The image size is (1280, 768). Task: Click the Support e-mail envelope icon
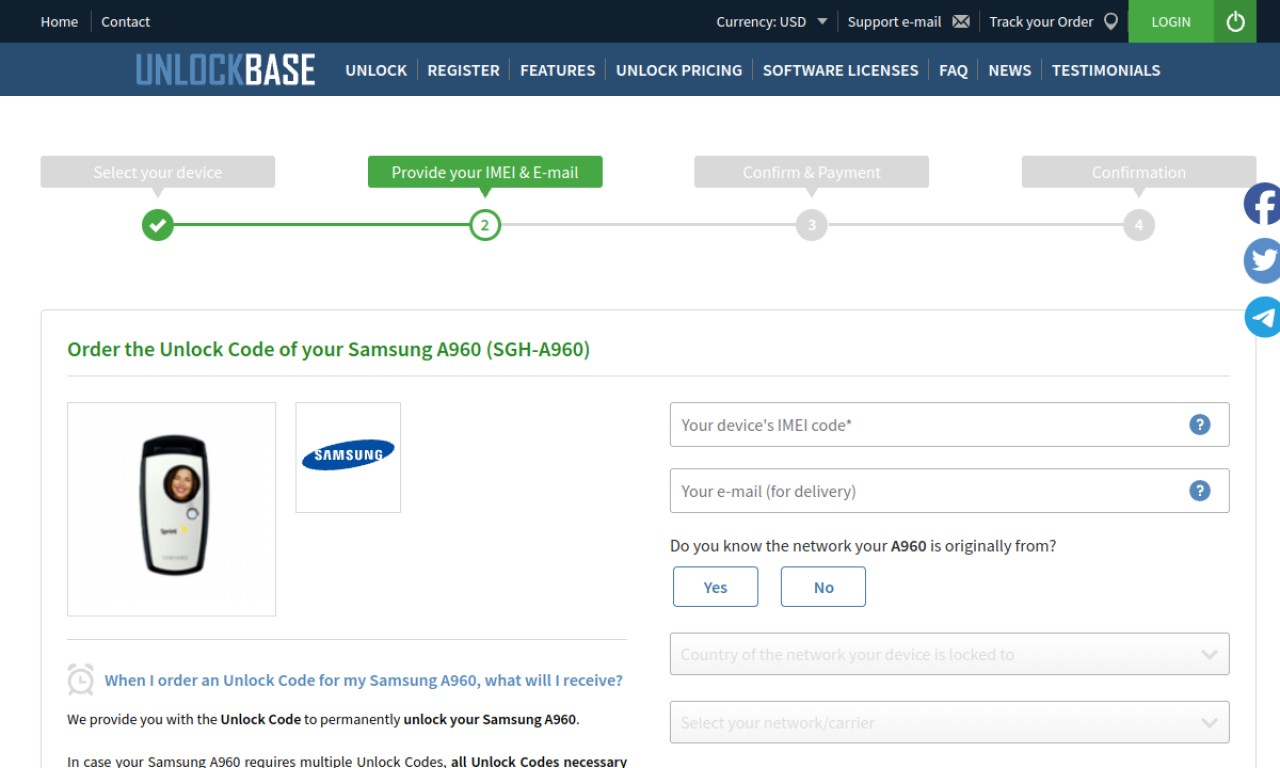point(961,21)
